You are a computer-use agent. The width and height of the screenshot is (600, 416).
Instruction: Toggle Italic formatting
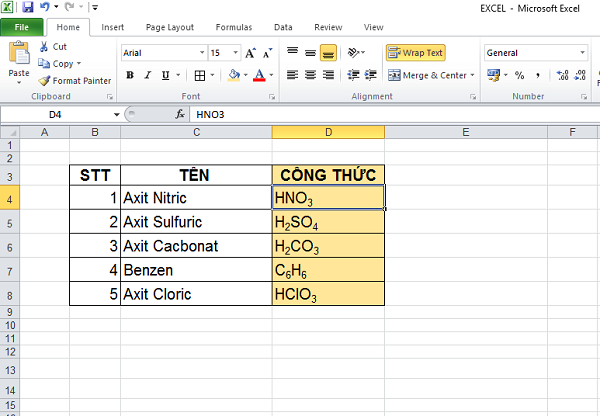click(x=146, y=75)
